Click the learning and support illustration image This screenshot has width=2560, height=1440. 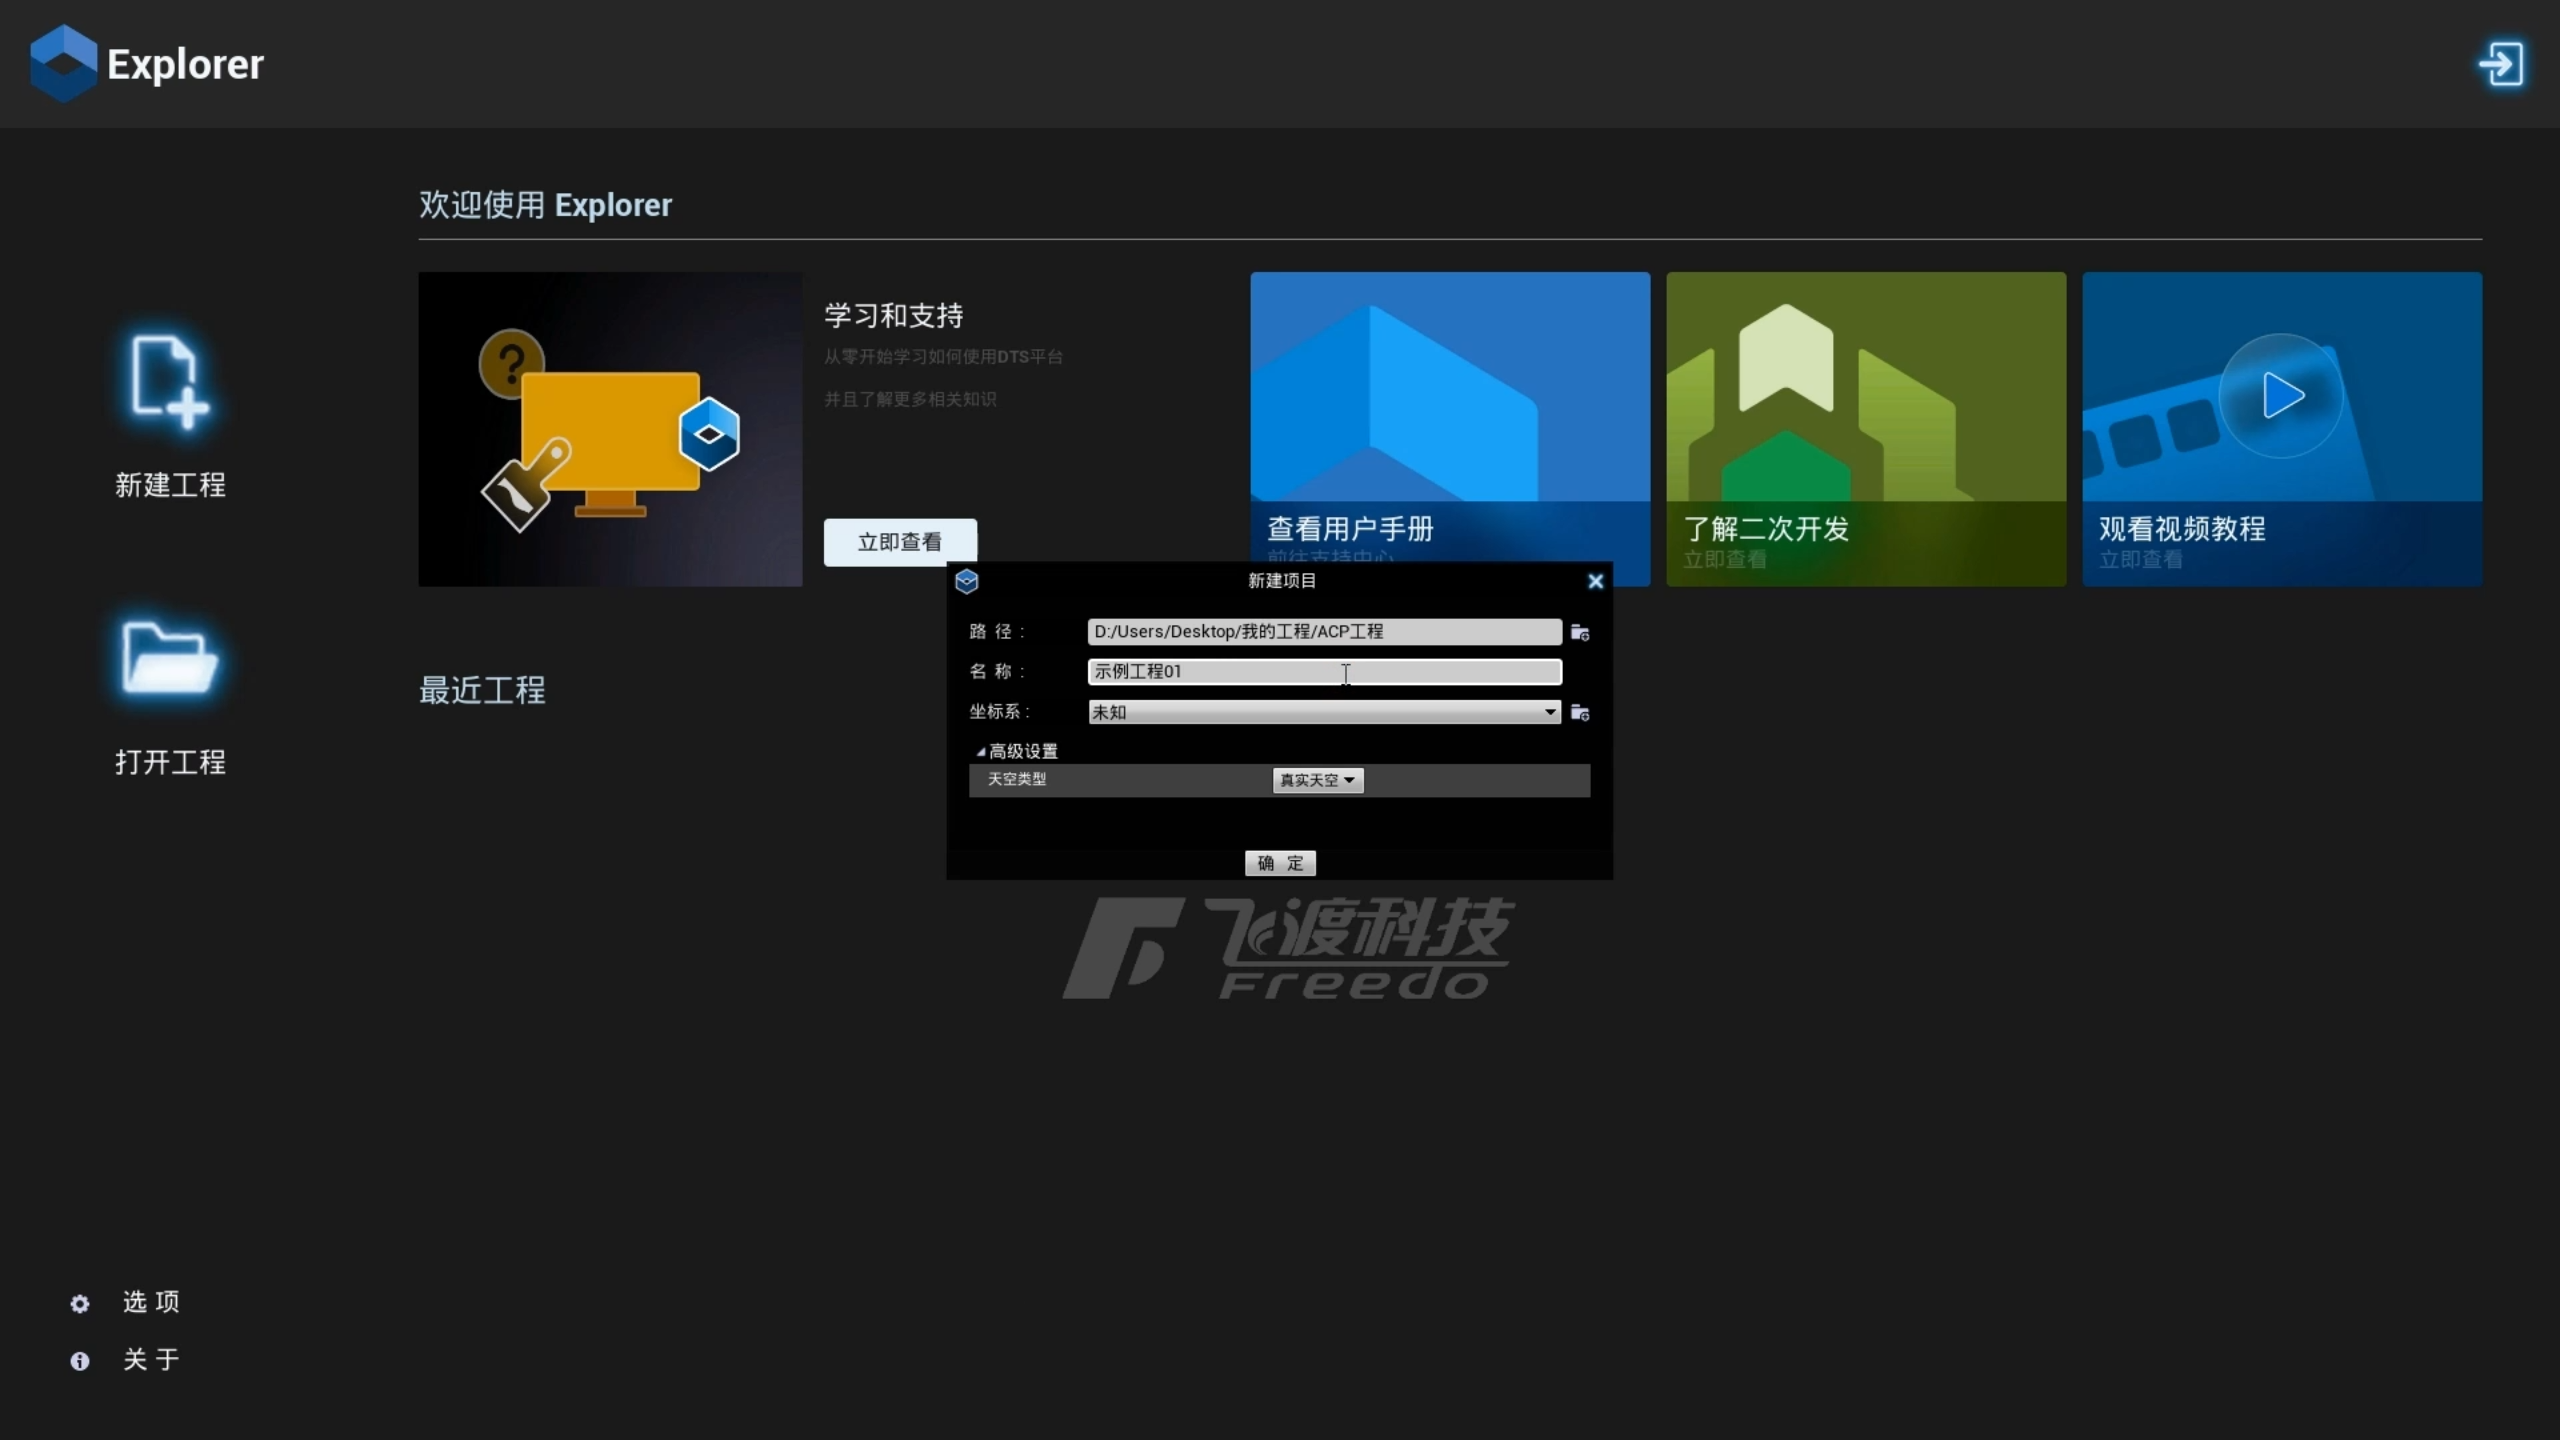coord(610,428)
